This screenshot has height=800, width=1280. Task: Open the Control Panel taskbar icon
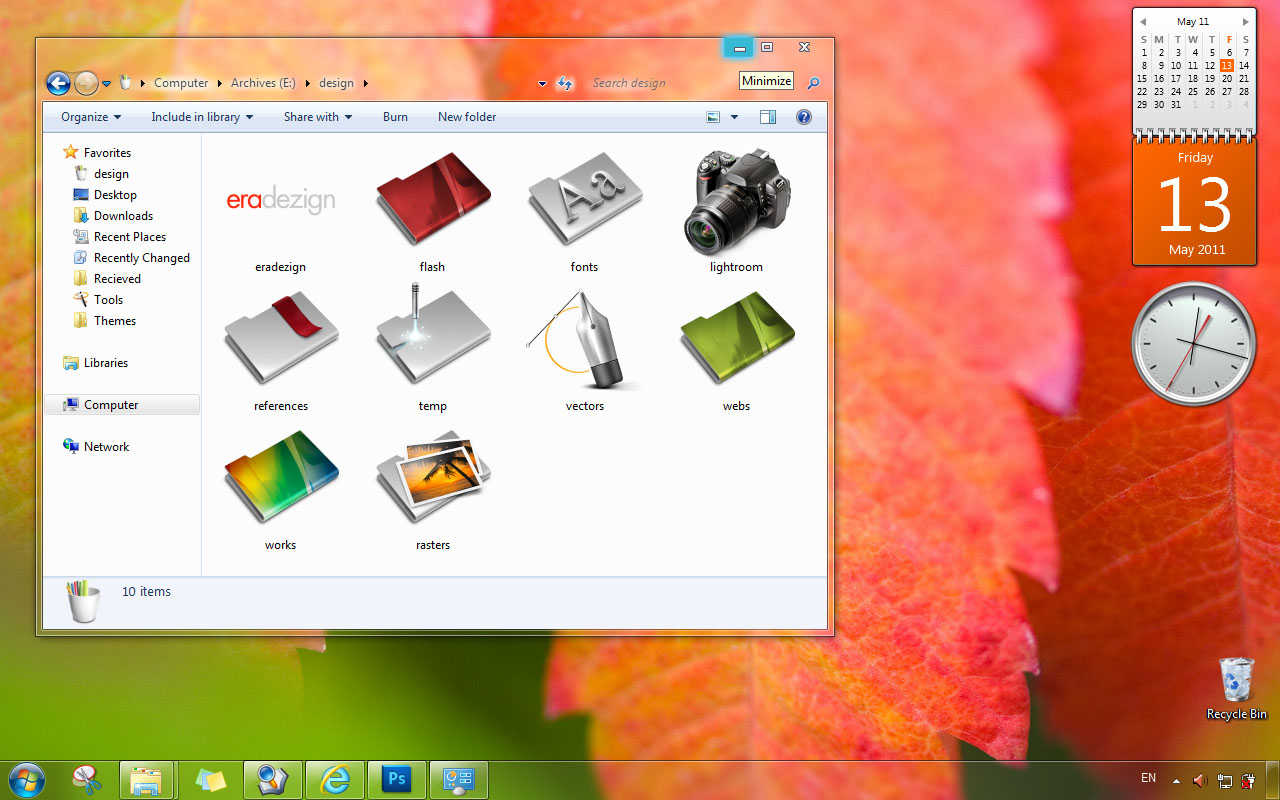click(x=459, y=780)
